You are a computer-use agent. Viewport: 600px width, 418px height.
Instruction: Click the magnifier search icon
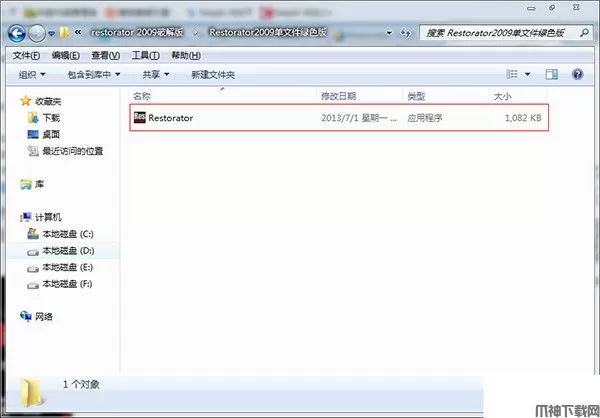tap(584, 33)
